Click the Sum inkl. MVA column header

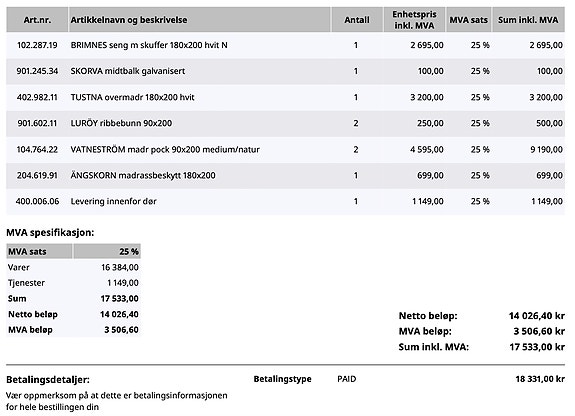tap(528, 20)
